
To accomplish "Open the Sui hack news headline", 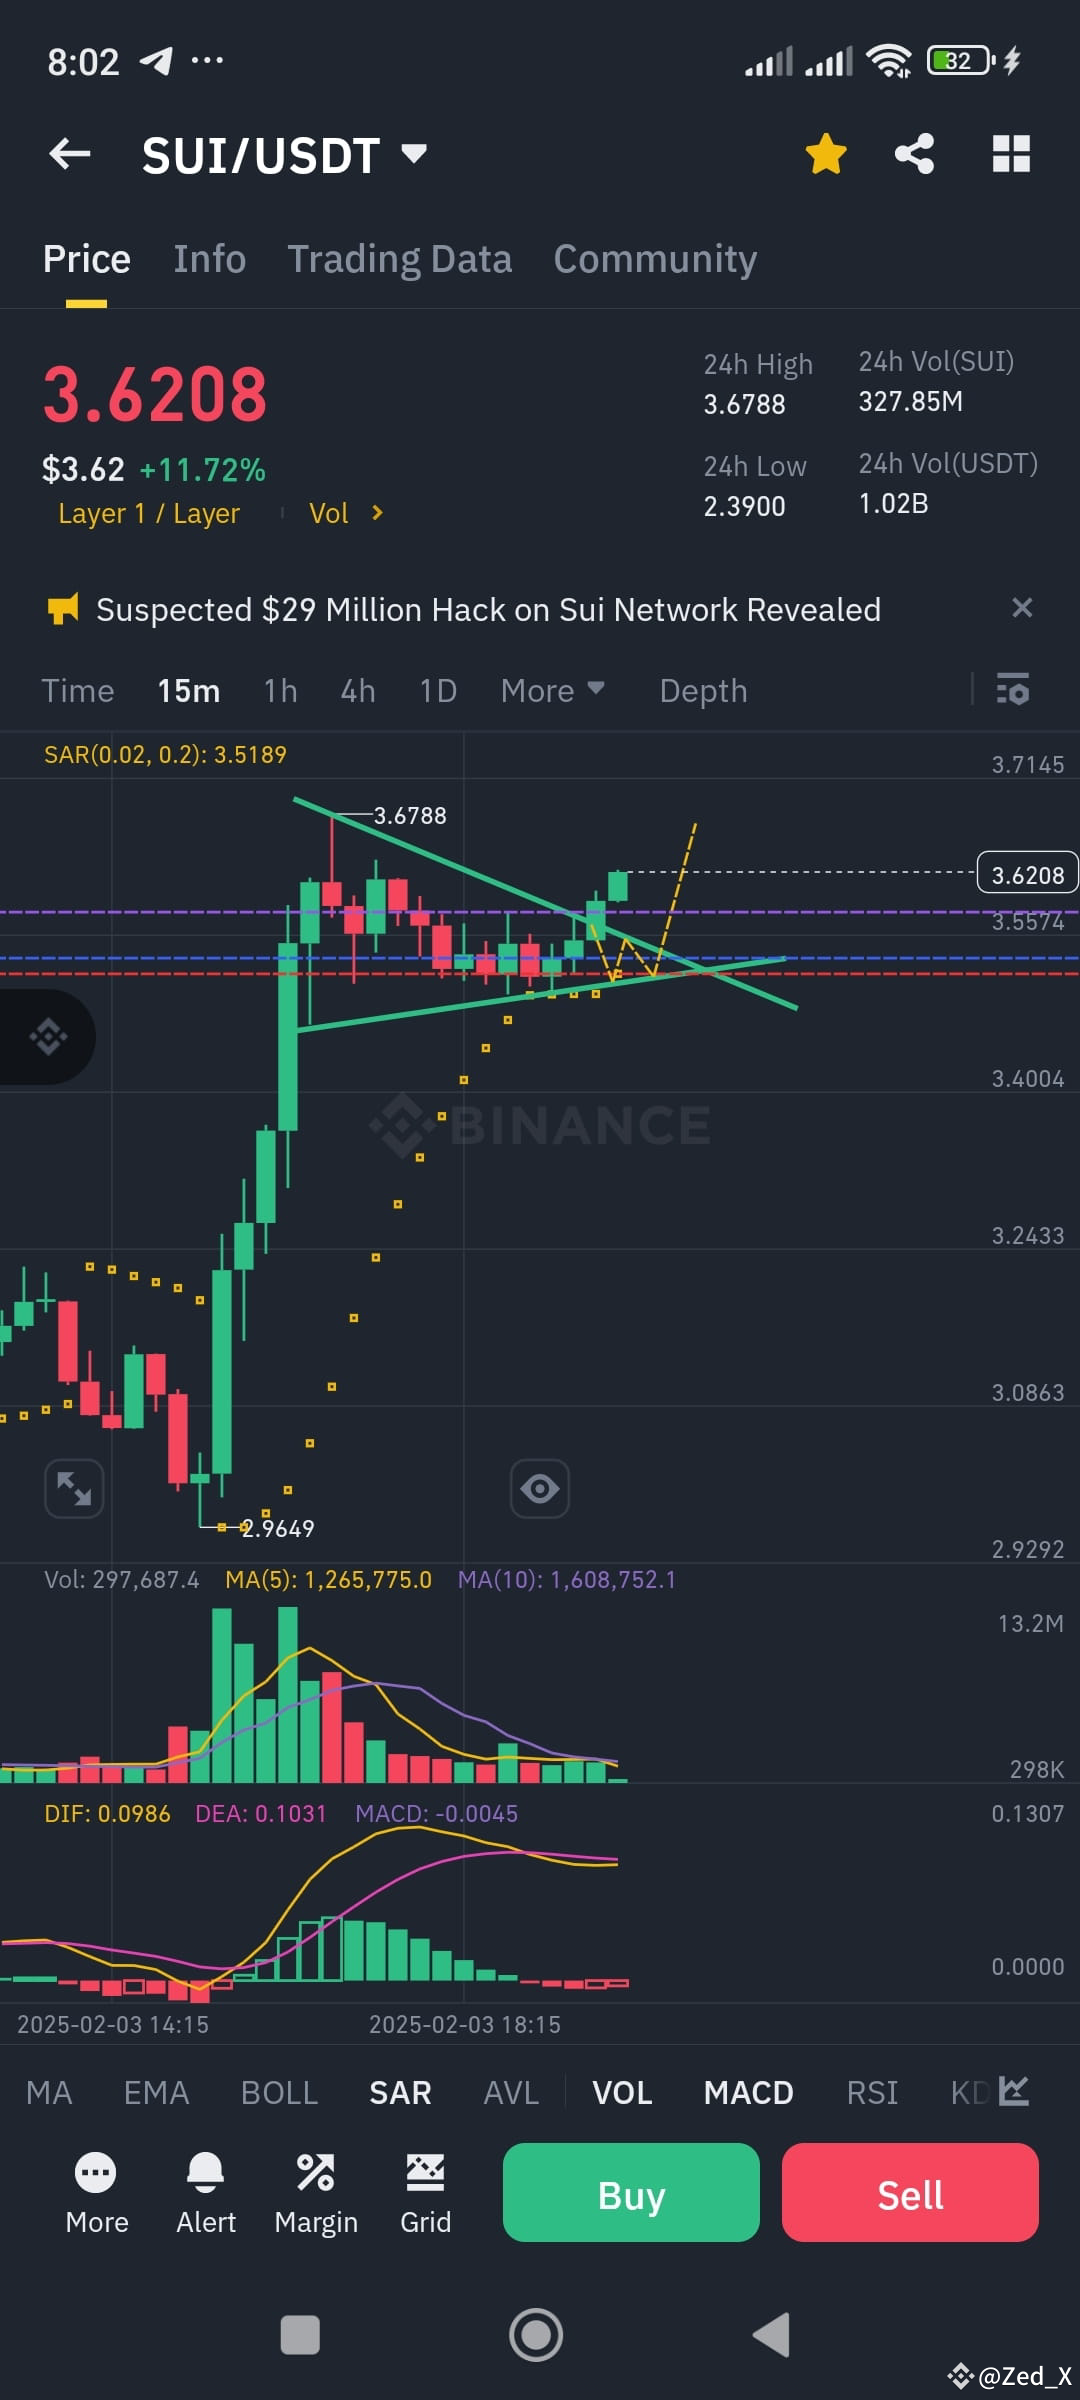I will (x=488, y=609).
